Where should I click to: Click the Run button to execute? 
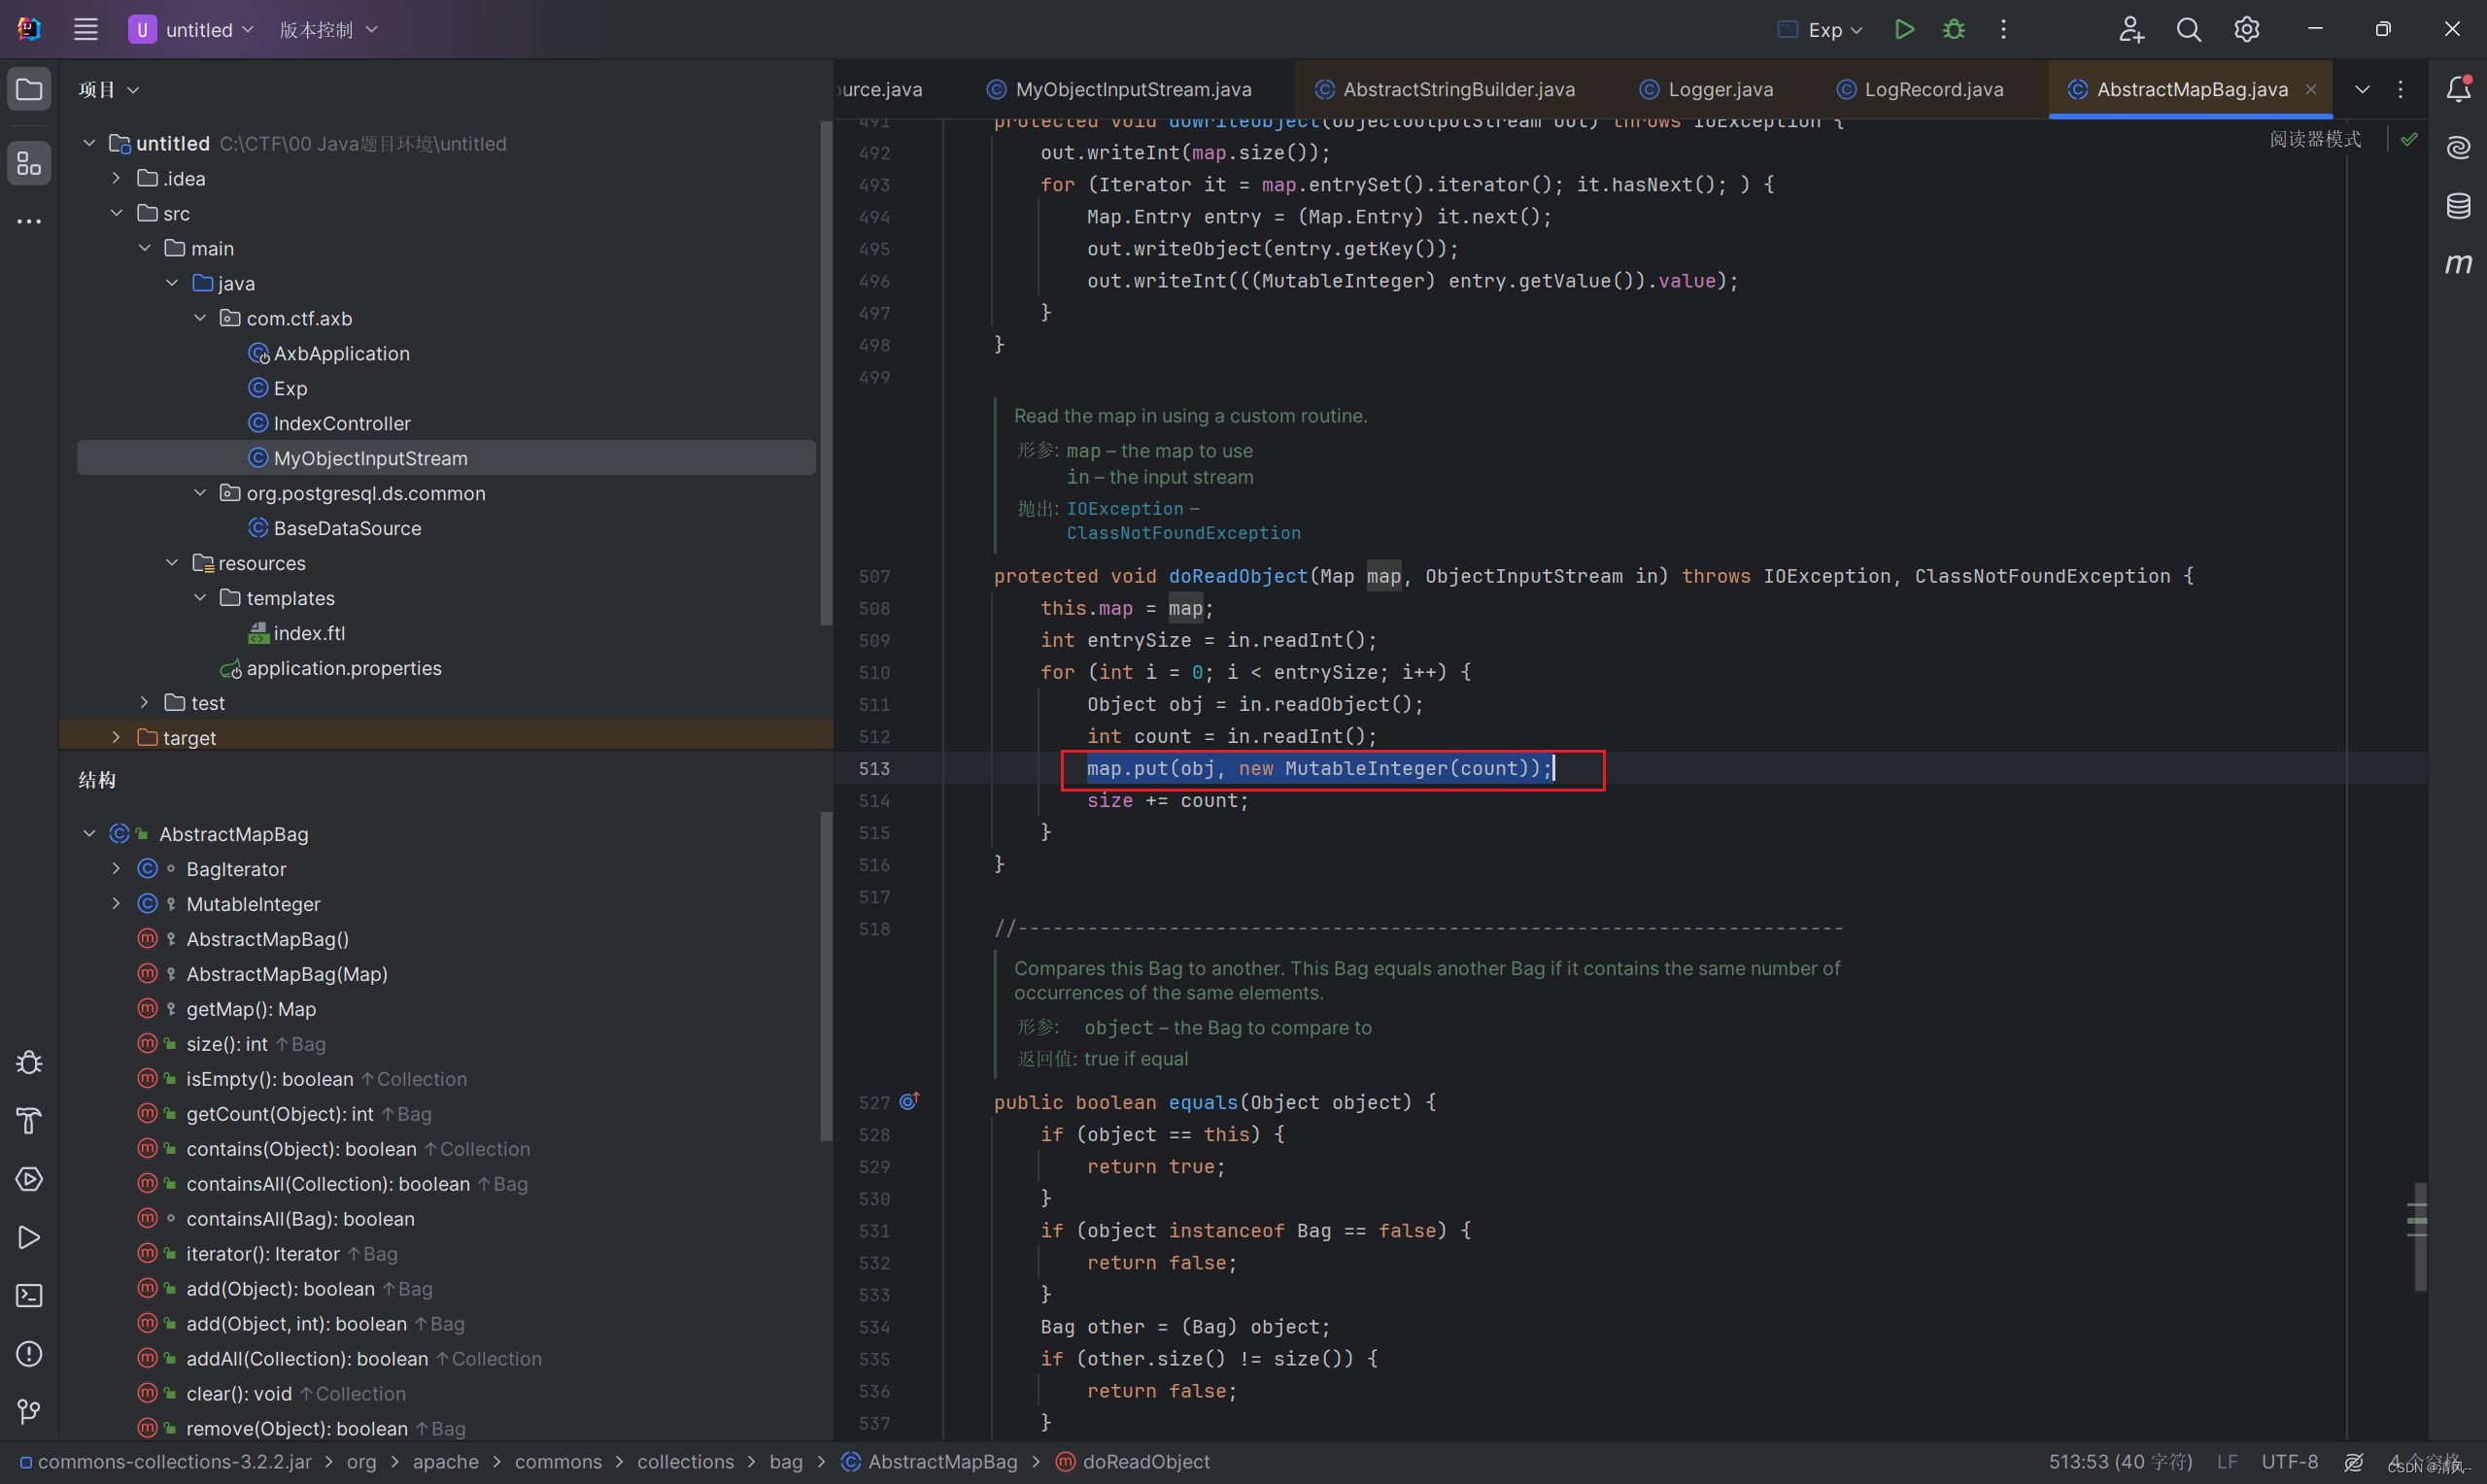point(1904,28)
